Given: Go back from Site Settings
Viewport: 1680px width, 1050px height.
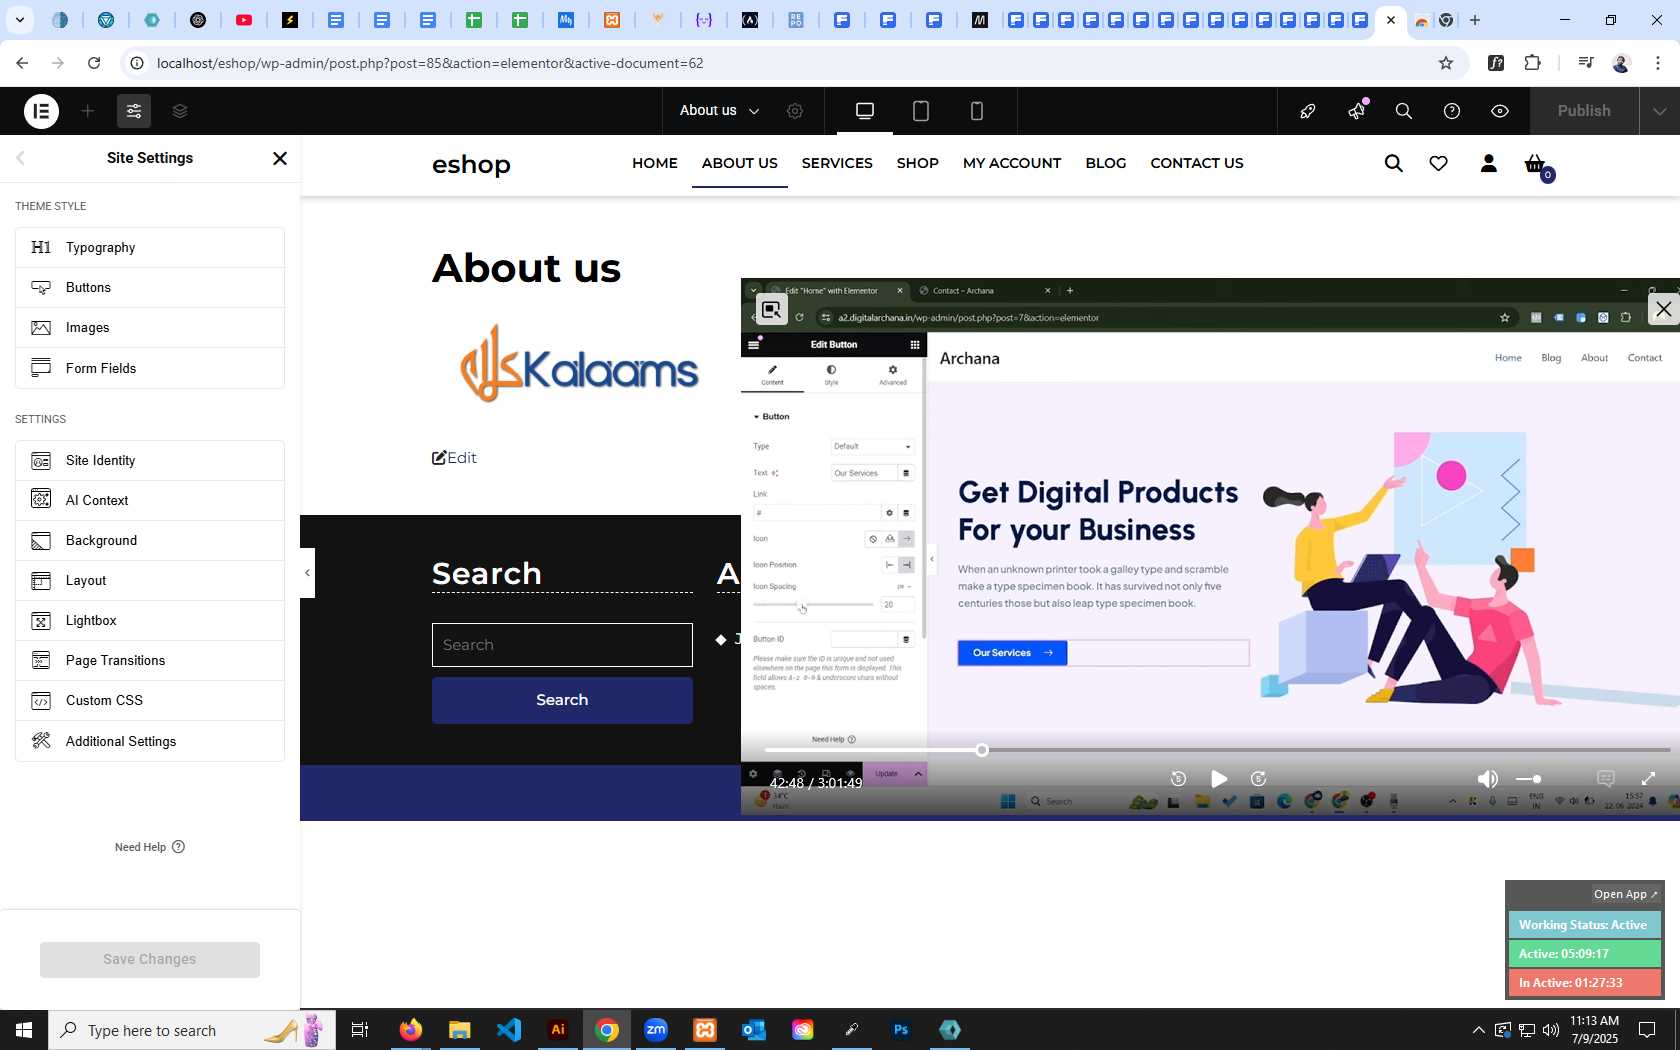Looking at the screenshot, I should pyautogui.click(x=21, y=158).
